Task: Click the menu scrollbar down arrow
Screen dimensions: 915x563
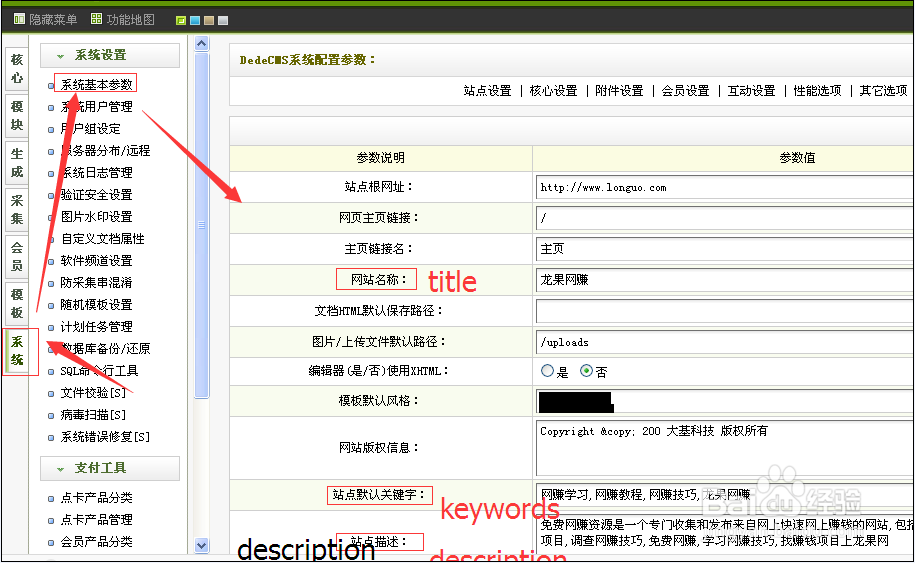Action: click(202, 545)
